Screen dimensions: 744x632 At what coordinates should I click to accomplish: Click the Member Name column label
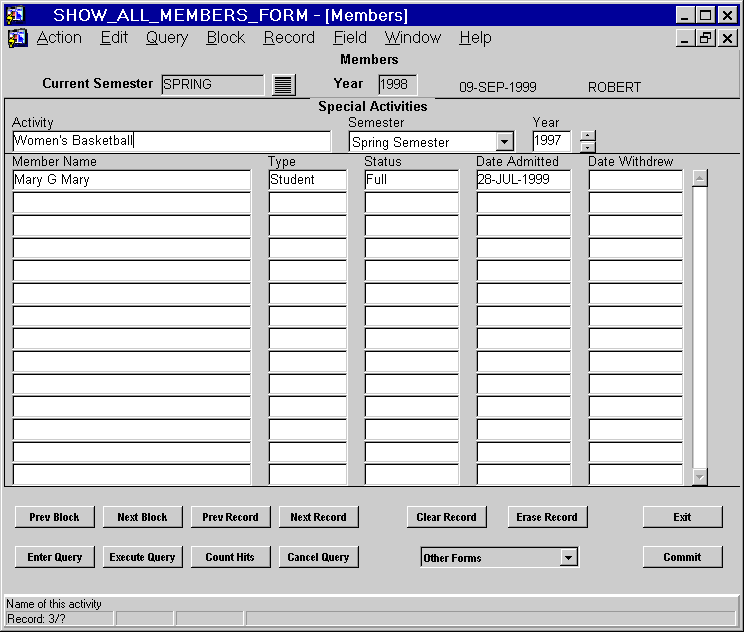(54, 161)
